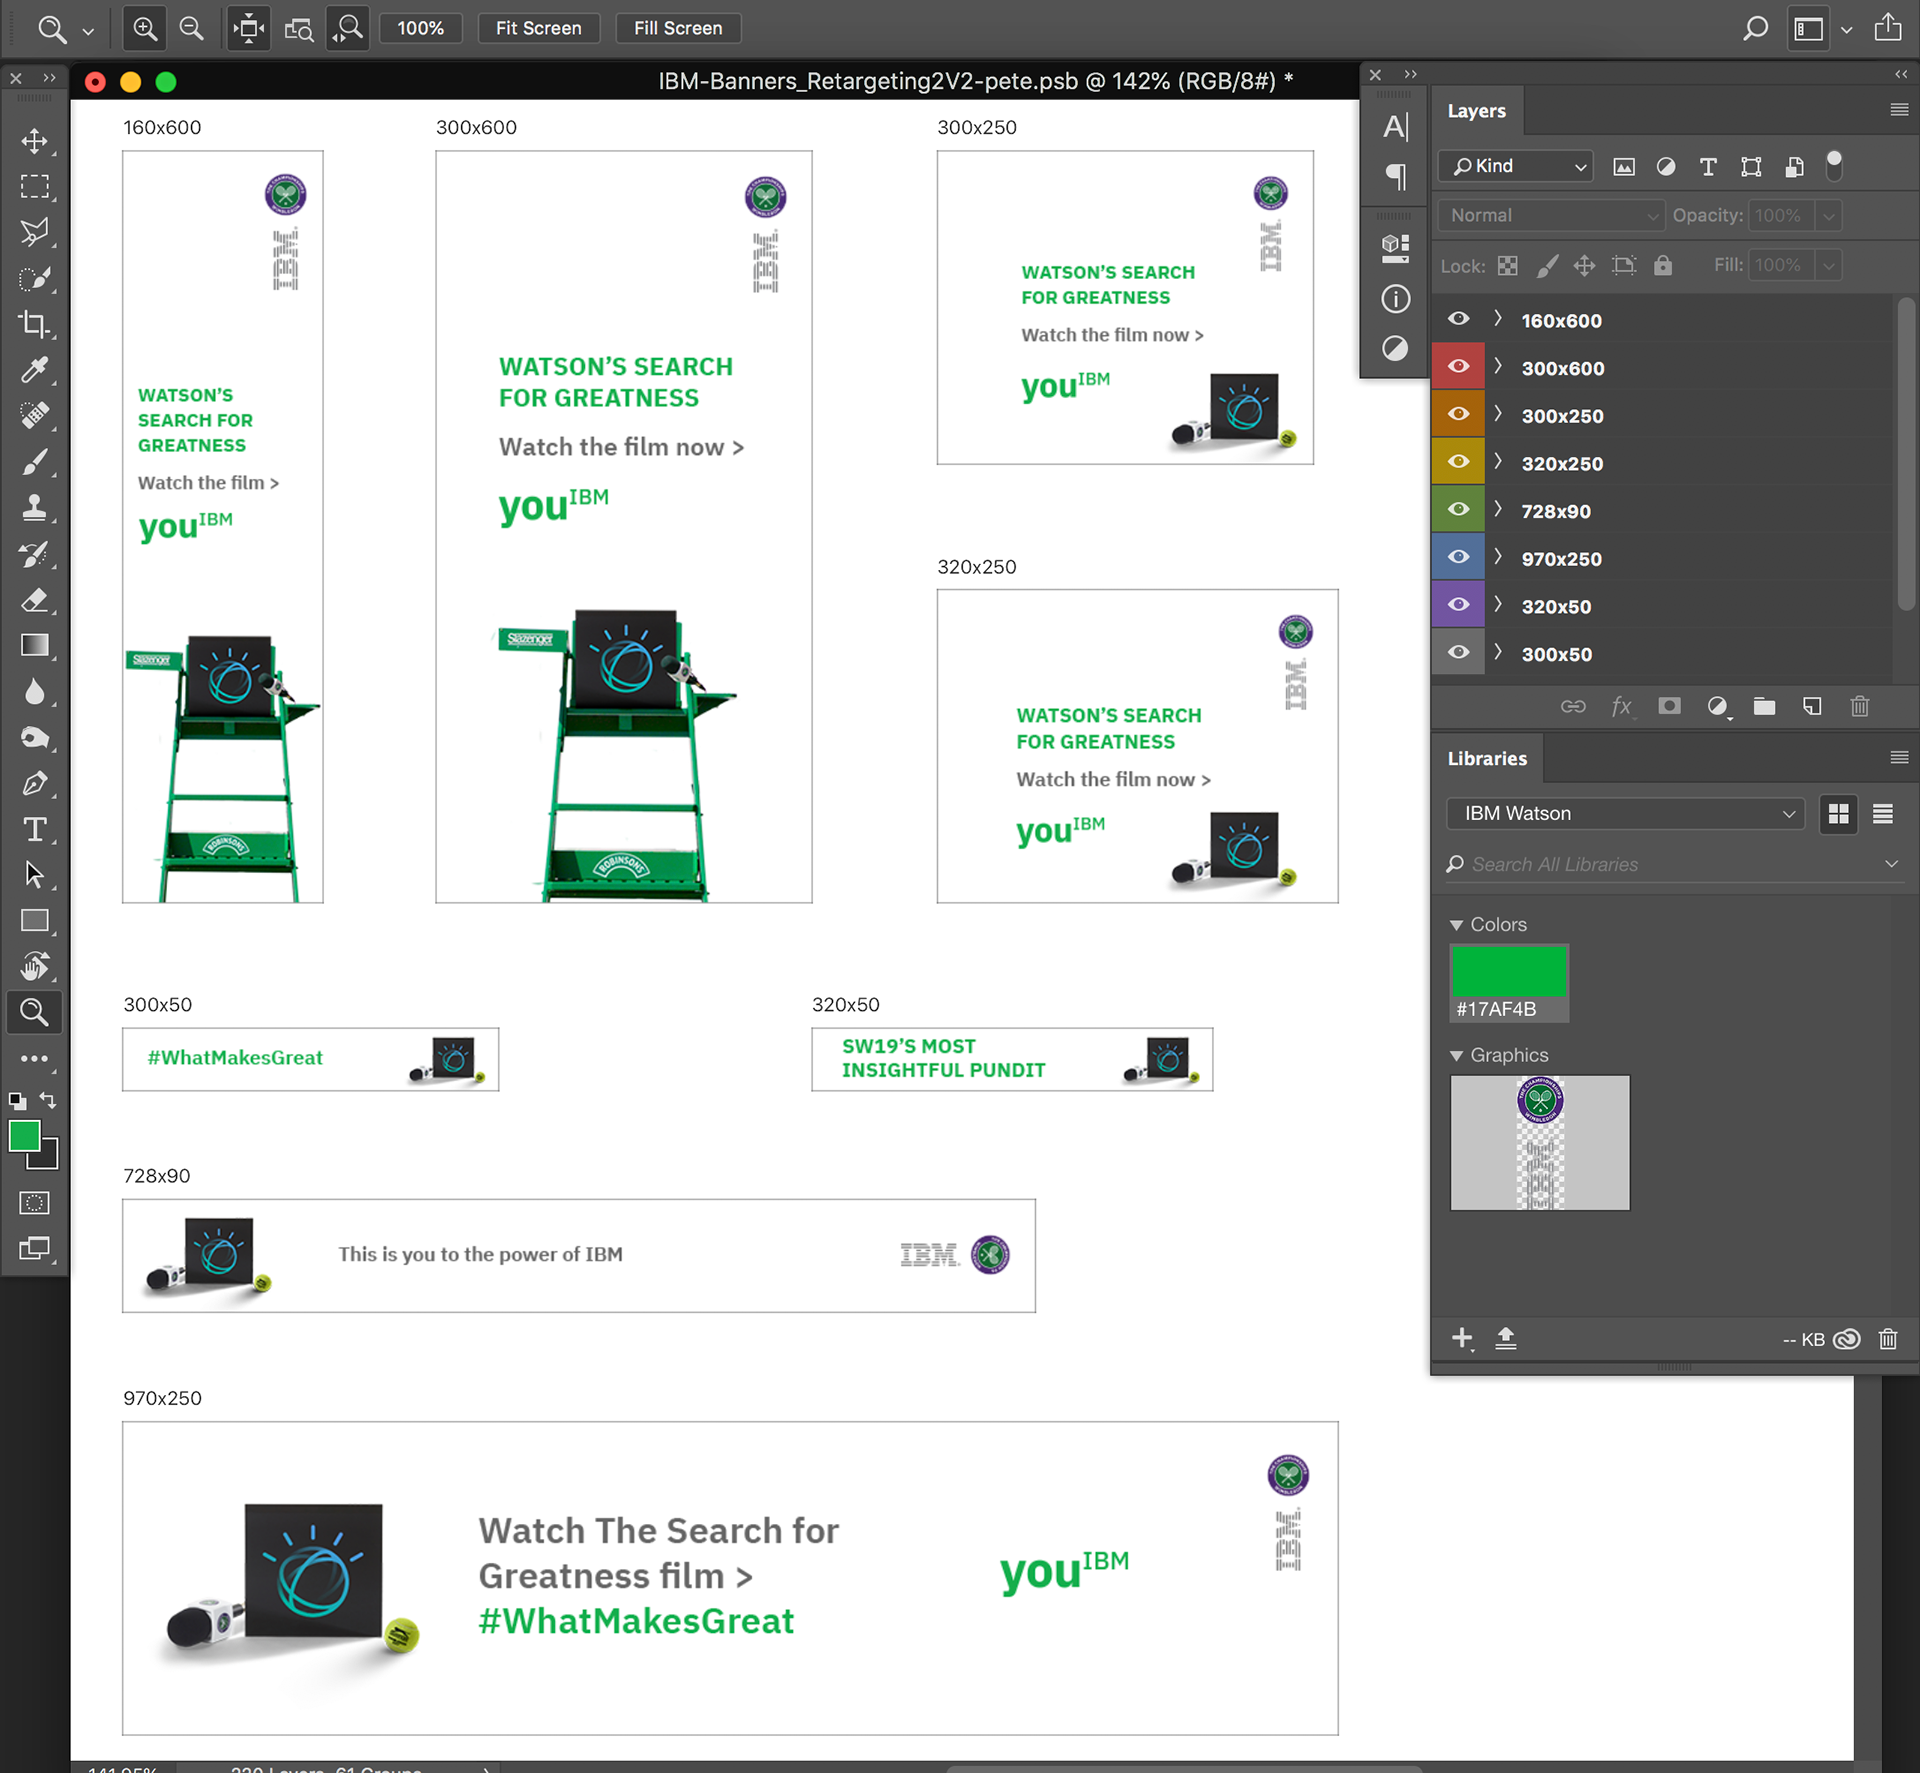Hide the 300x250 layer group
The height and width of the screenshot is (1773, 1920).
(x=1459, y=414)
